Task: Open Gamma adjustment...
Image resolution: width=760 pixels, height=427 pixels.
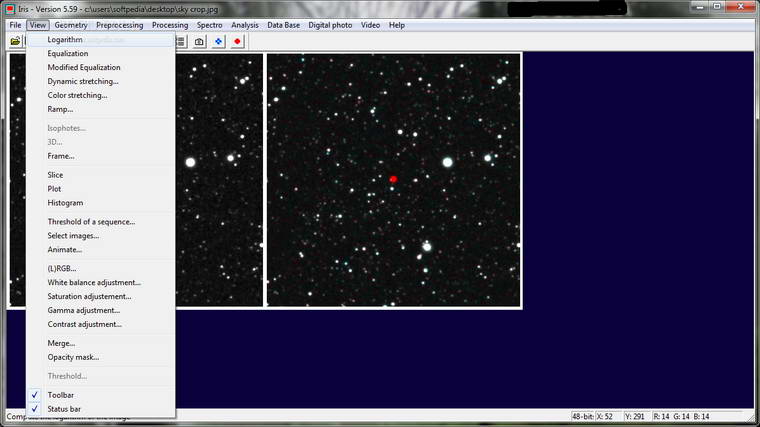Action: tap(101, 311)
